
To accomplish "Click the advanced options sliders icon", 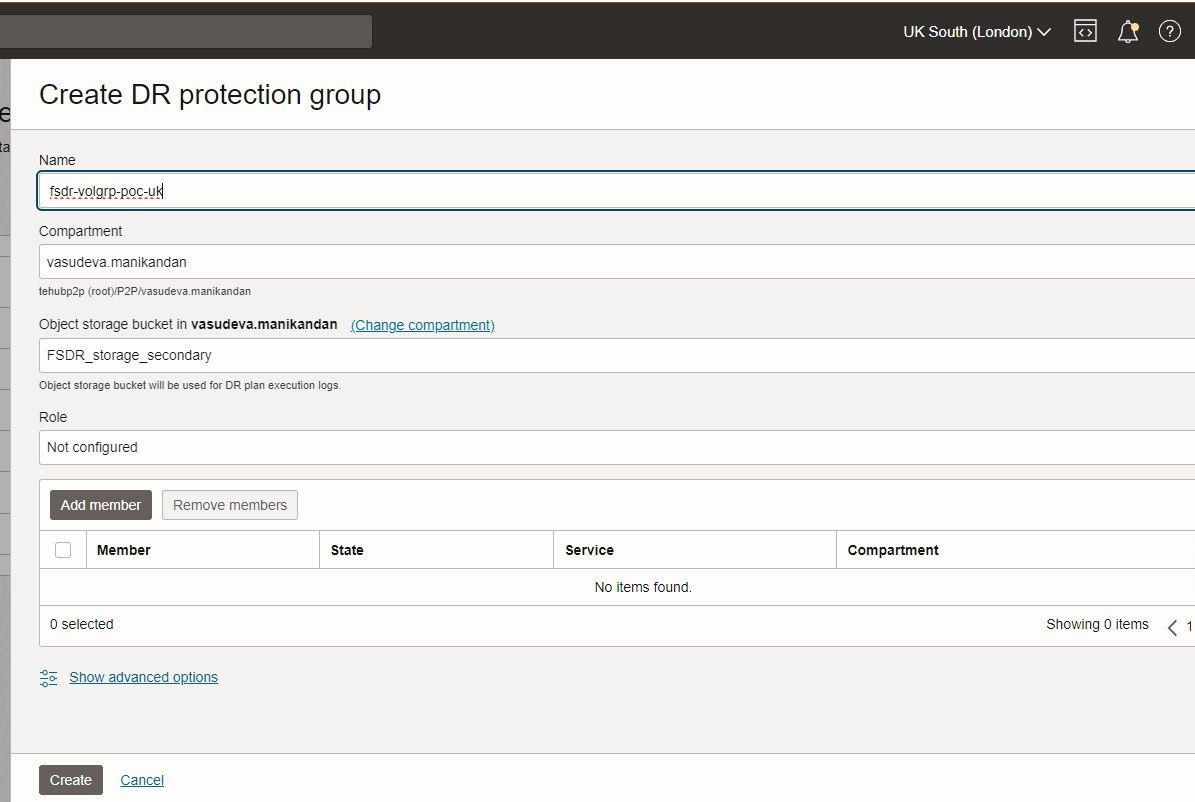I will (x=49, y=678).
